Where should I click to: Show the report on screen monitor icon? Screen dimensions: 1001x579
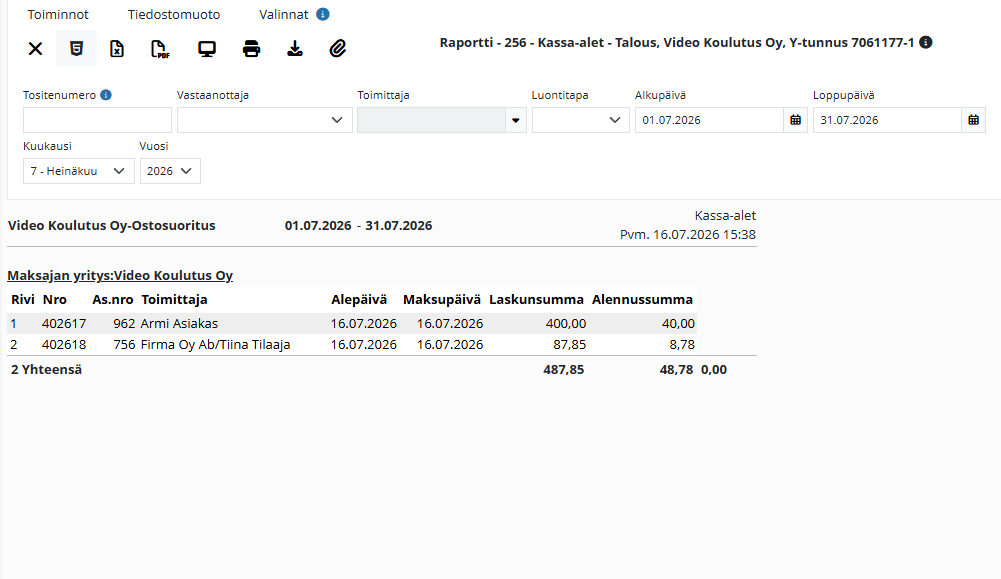click(207, 49)
